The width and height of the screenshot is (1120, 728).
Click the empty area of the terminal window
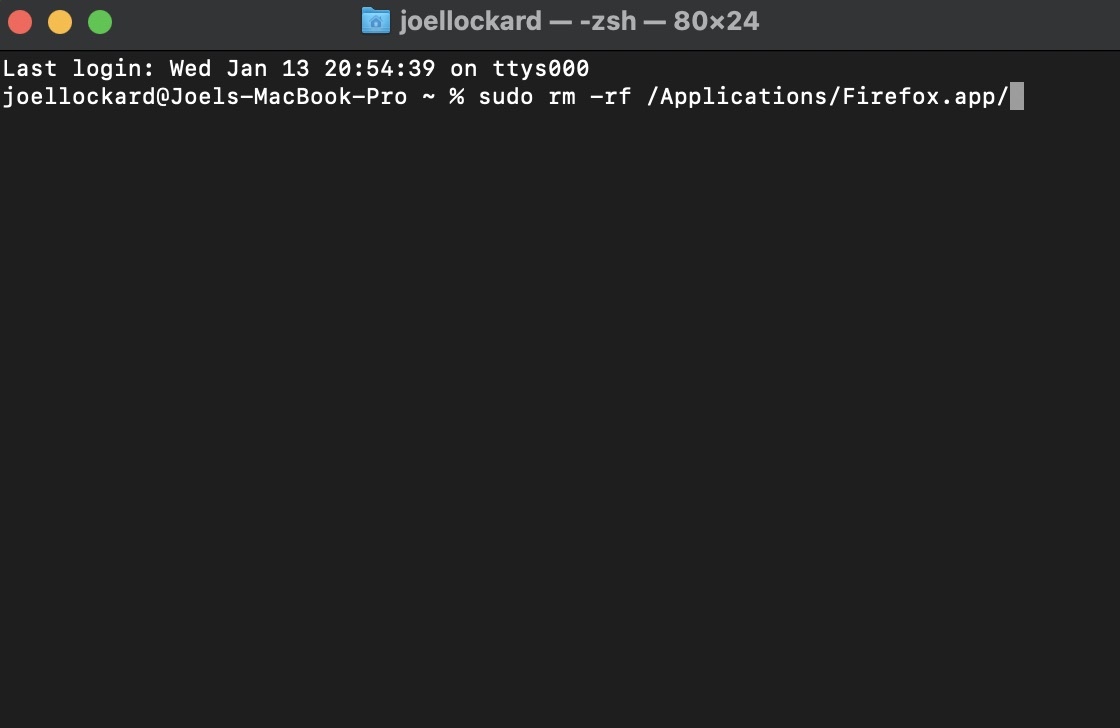pyautogui.click(x=560, y=420)
